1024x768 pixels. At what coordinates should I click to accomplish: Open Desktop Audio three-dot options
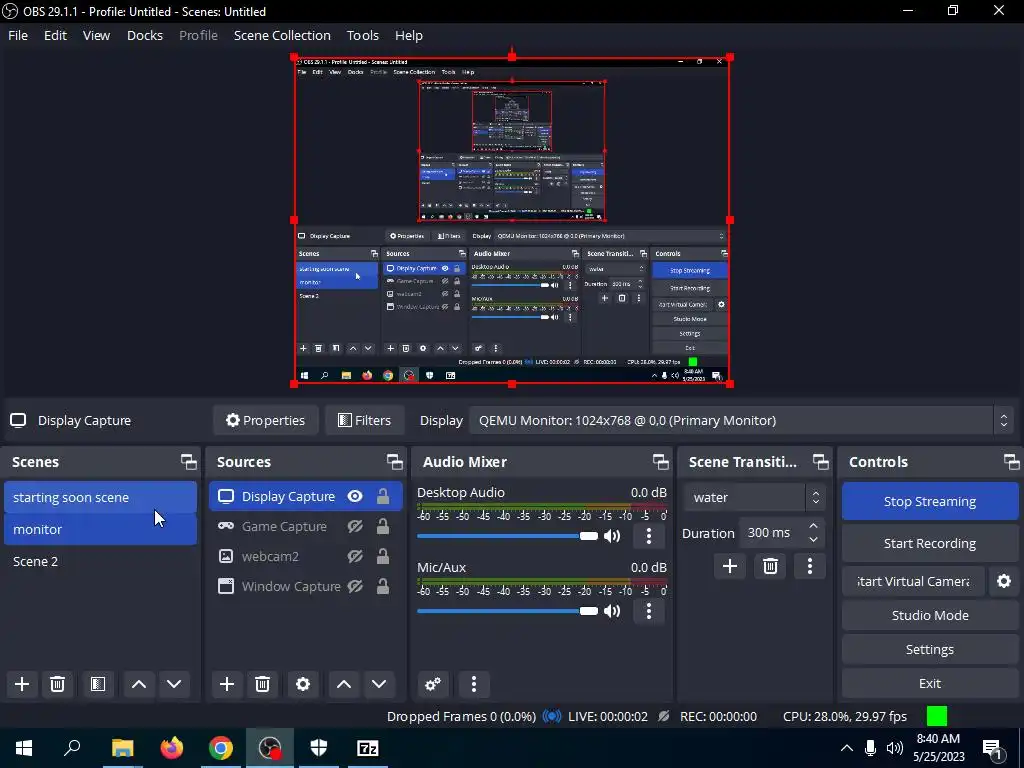coord(648,536)
